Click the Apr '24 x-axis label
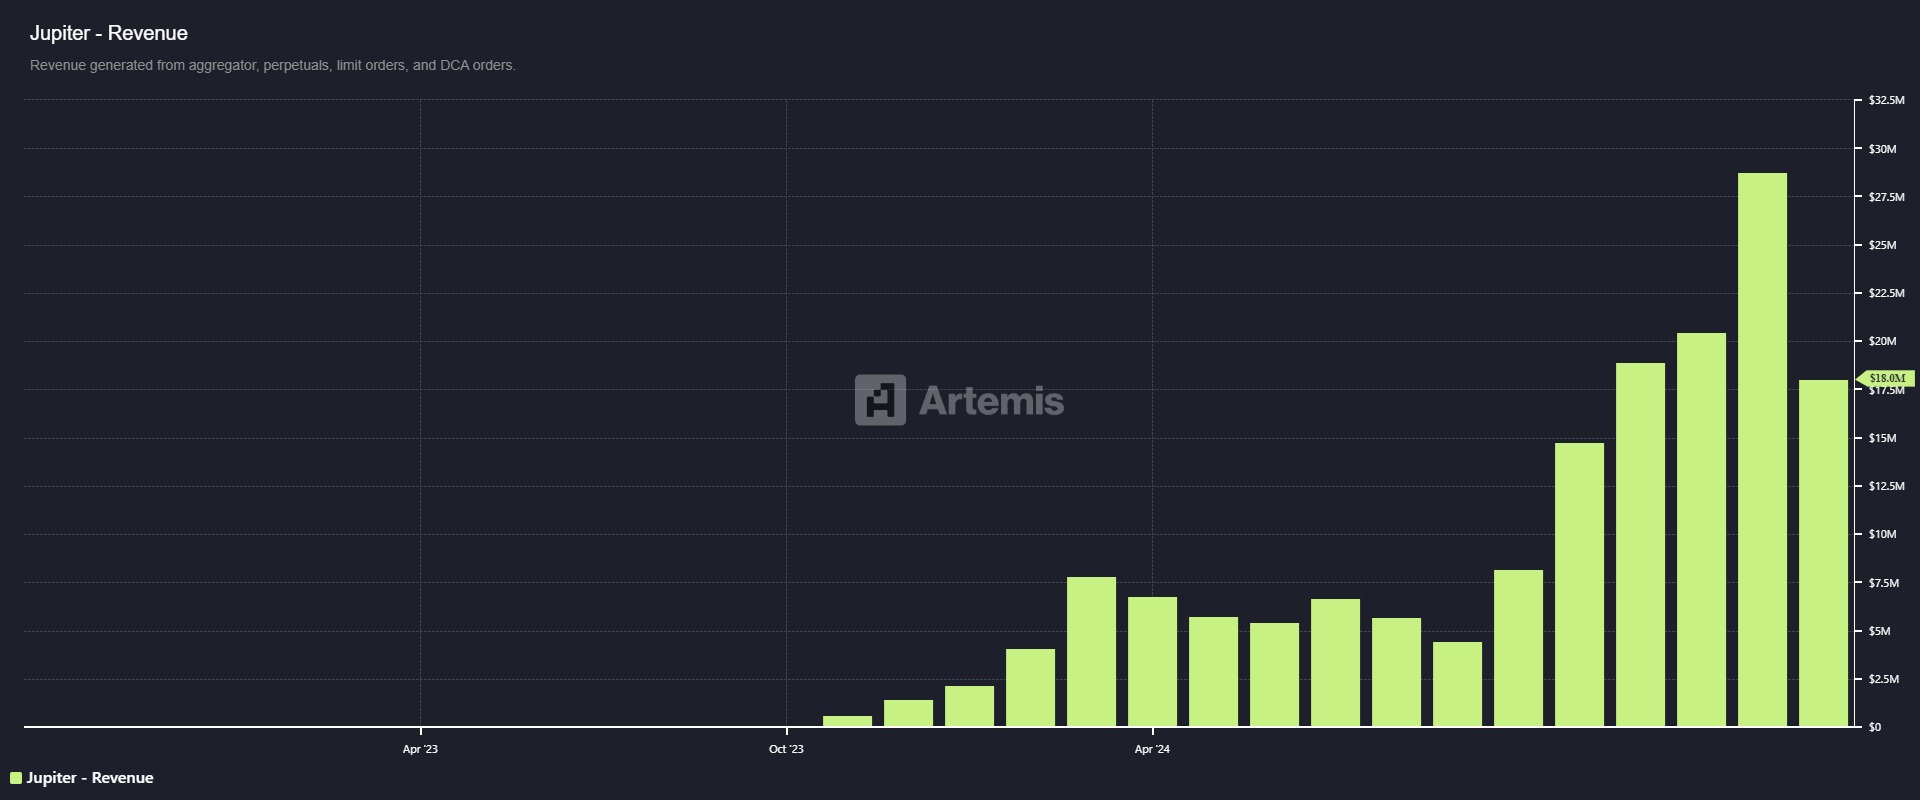 click(1152, 749)
